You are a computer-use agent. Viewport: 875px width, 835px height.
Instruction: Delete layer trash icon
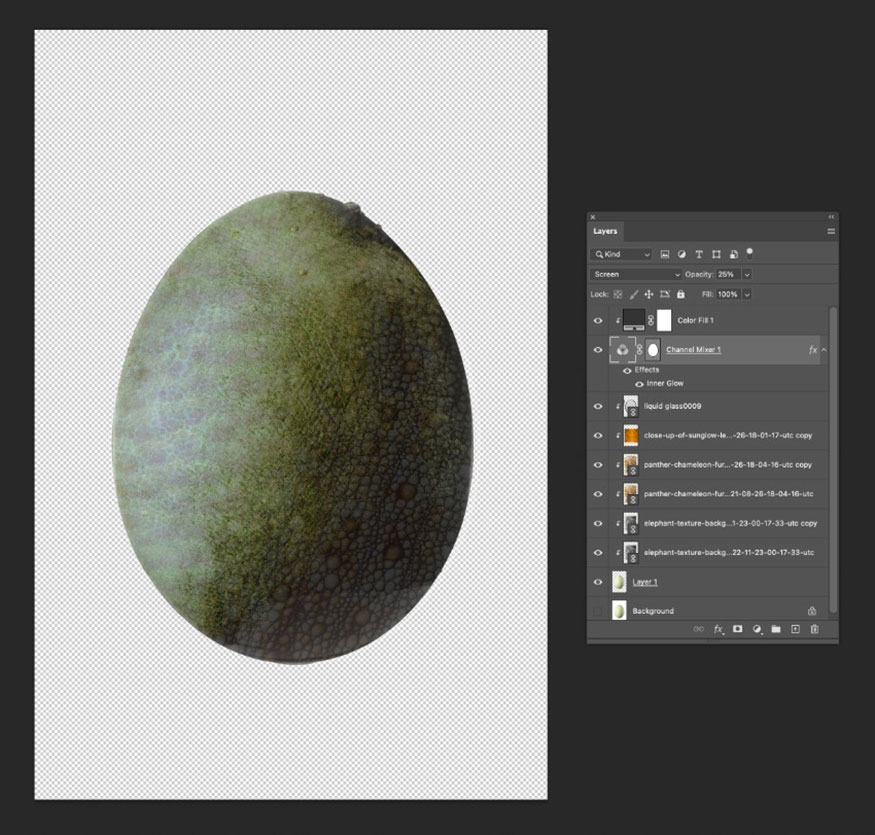tap(815, 629)
